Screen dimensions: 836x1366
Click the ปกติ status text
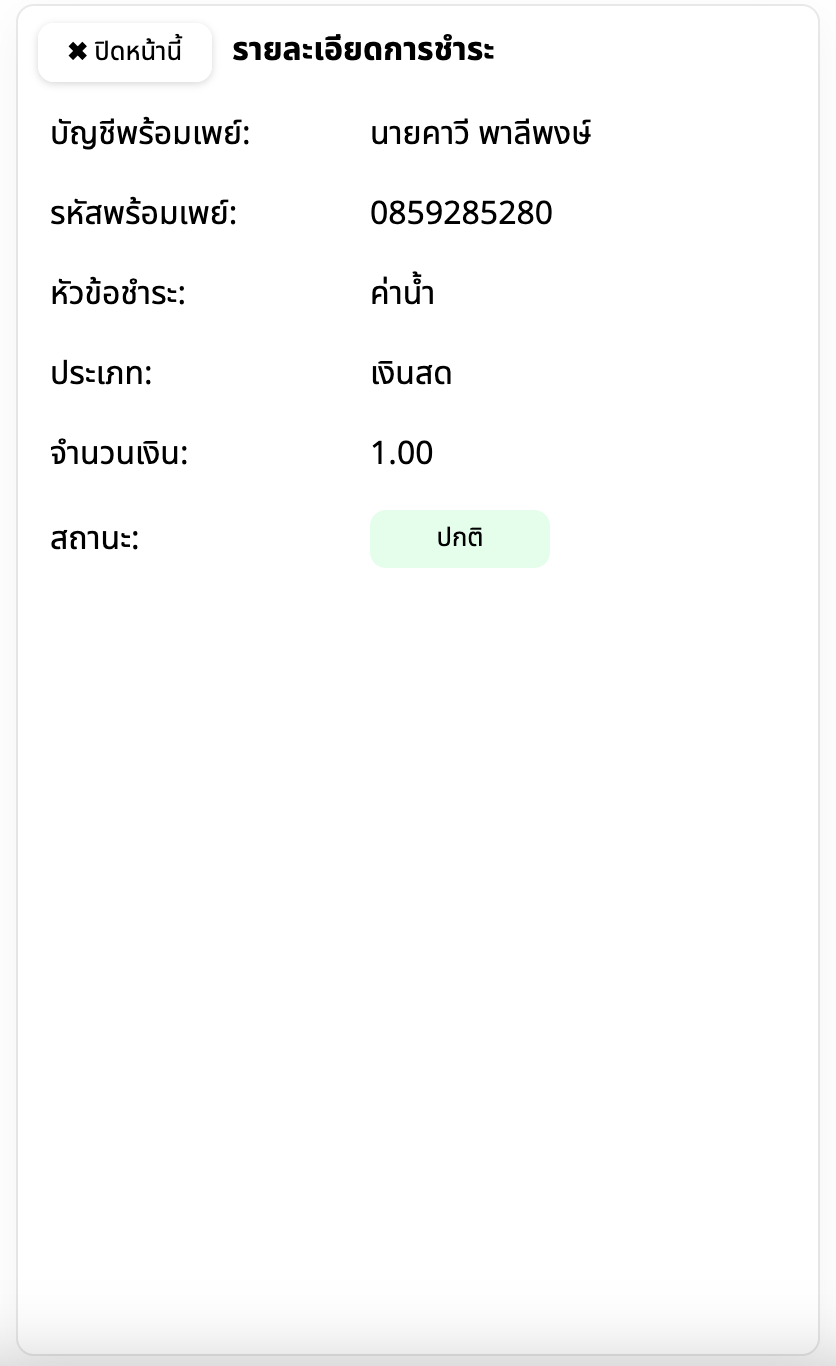pyautogui.click(x=460, y=538)
